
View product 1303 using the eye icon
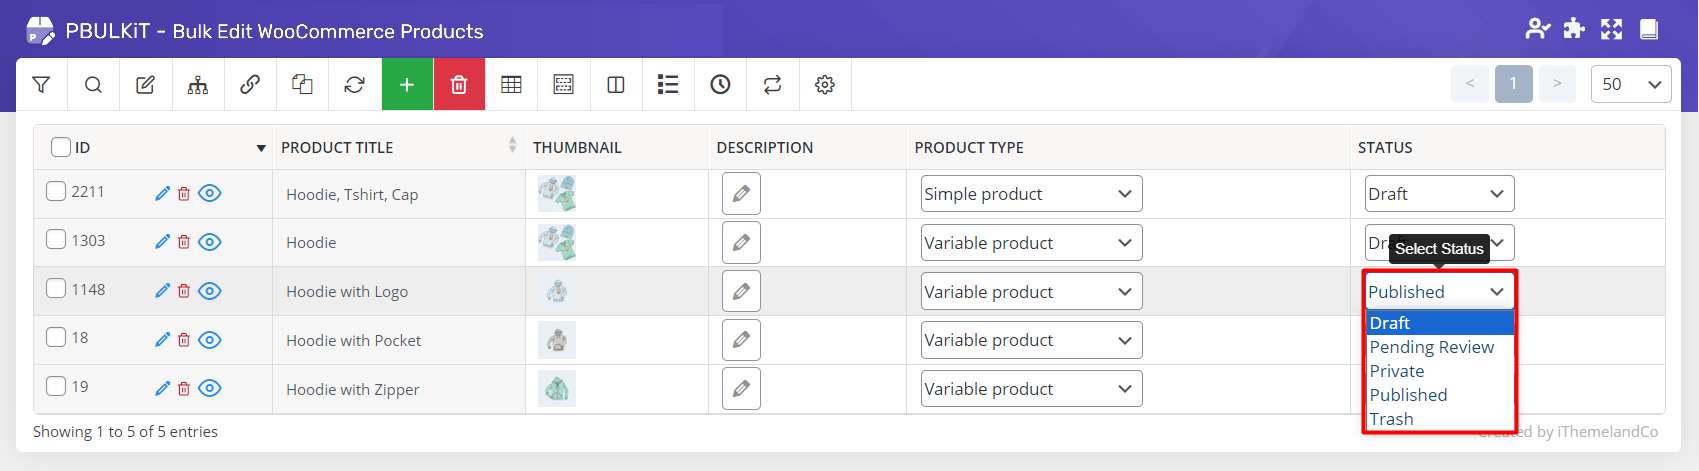(209, 242)
